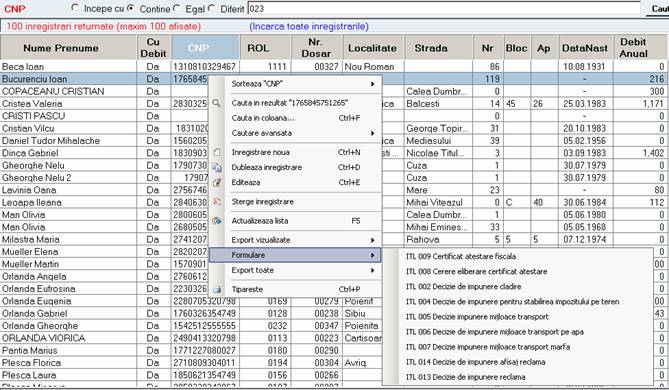This screenshot has width=669, height=390.
Task: Choose Dubleaza inregistrare menu entry
Action: 295,167
